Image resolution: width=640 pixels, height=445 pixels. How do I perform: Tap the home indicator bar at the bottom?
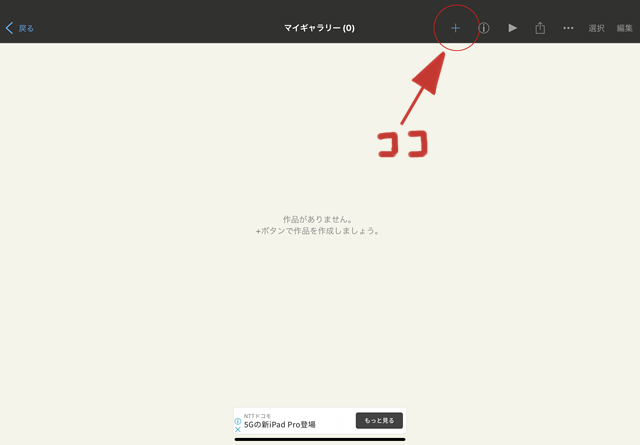tap(320, 440)
